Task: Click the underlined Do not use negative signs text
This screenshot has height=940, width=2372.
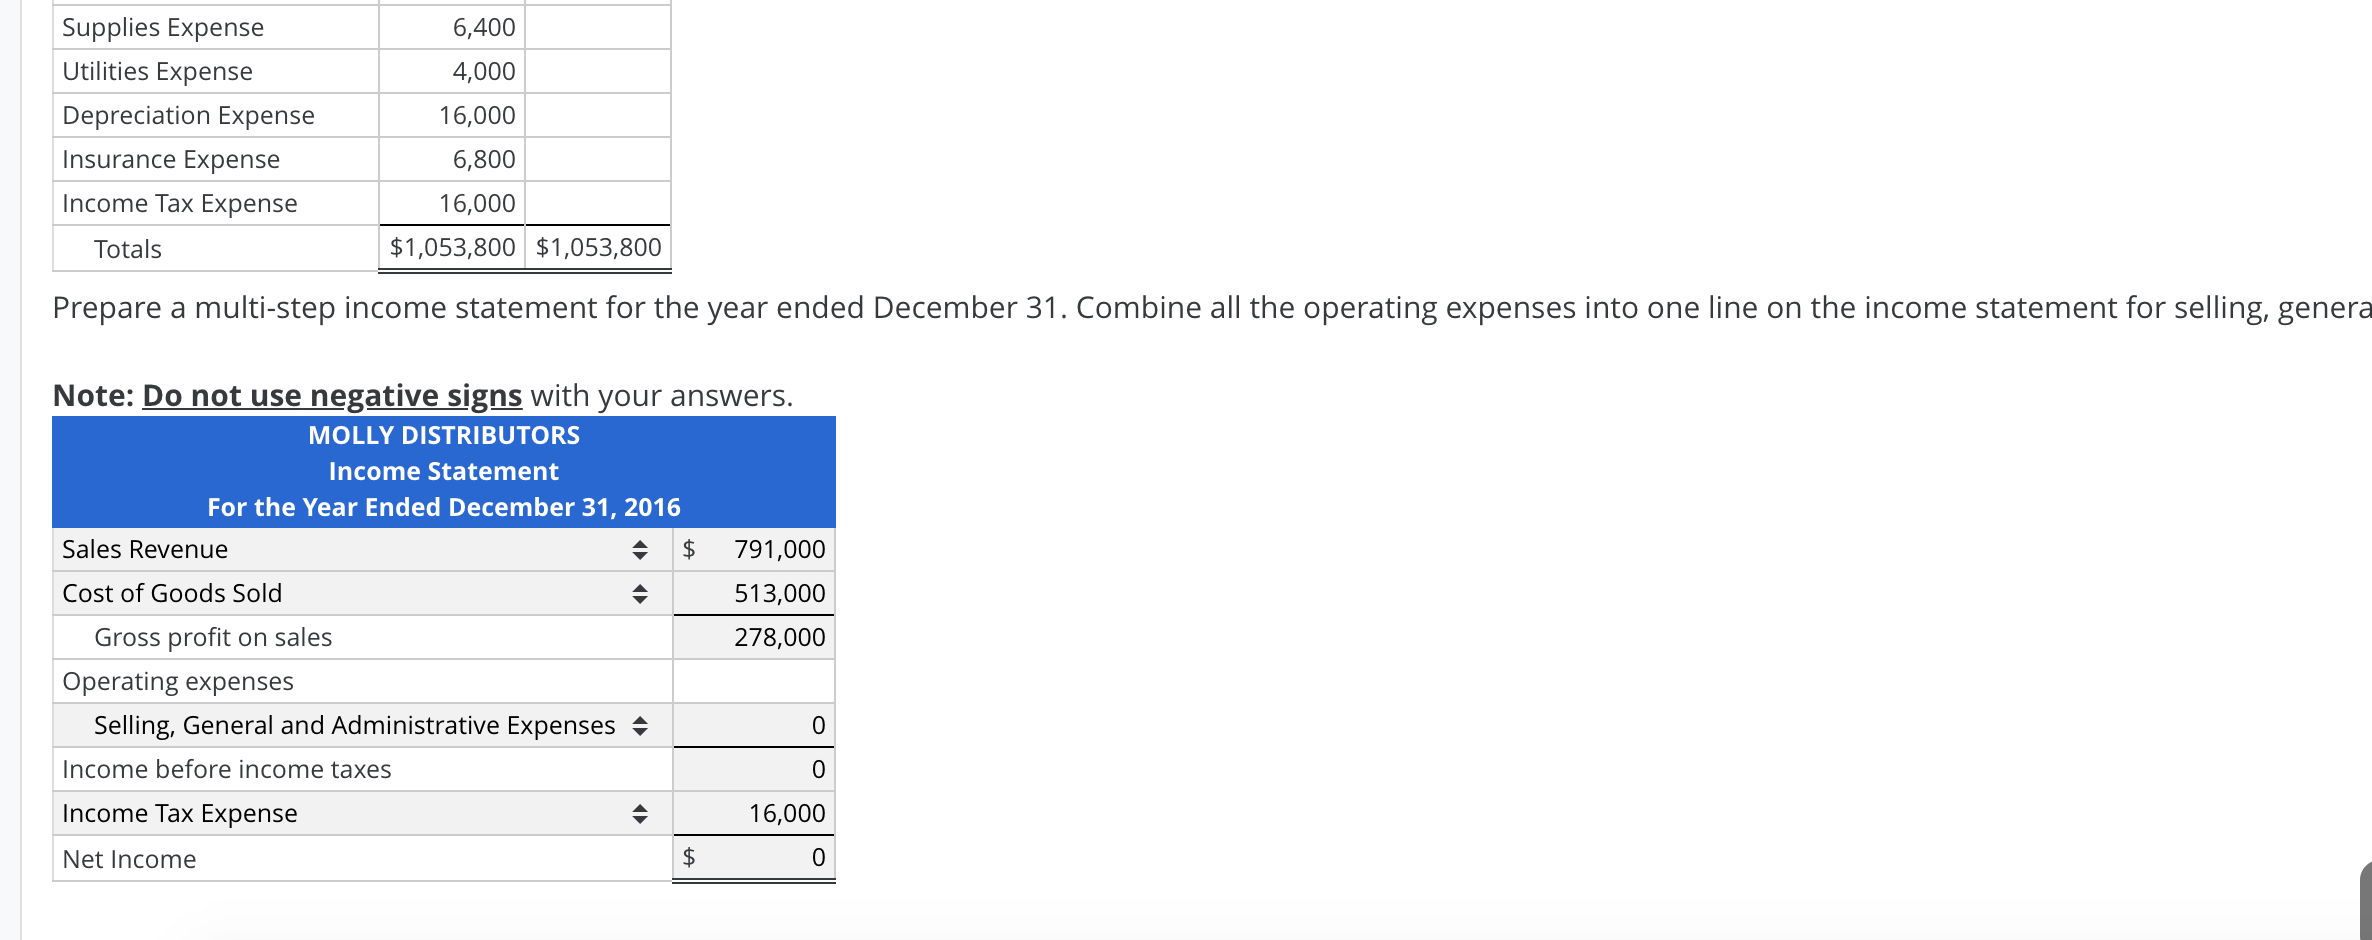Action: [x=332, y=396]
